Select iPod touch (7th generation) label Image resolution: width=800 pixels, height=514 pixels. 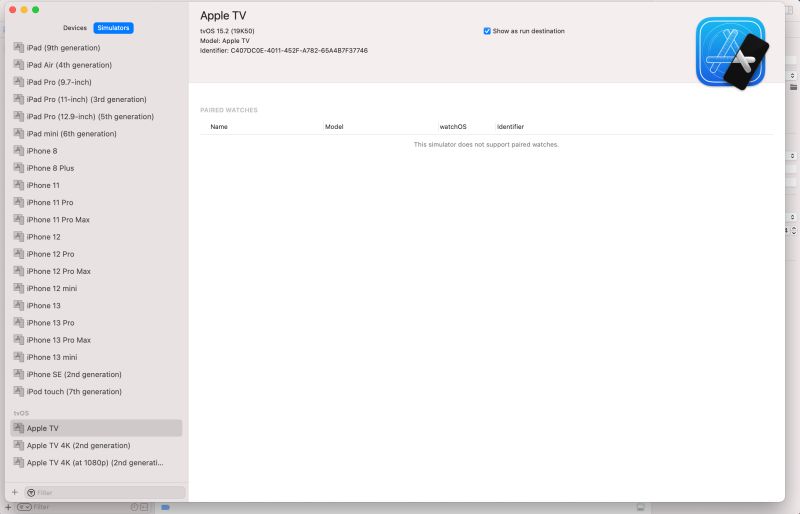point(74,391)
